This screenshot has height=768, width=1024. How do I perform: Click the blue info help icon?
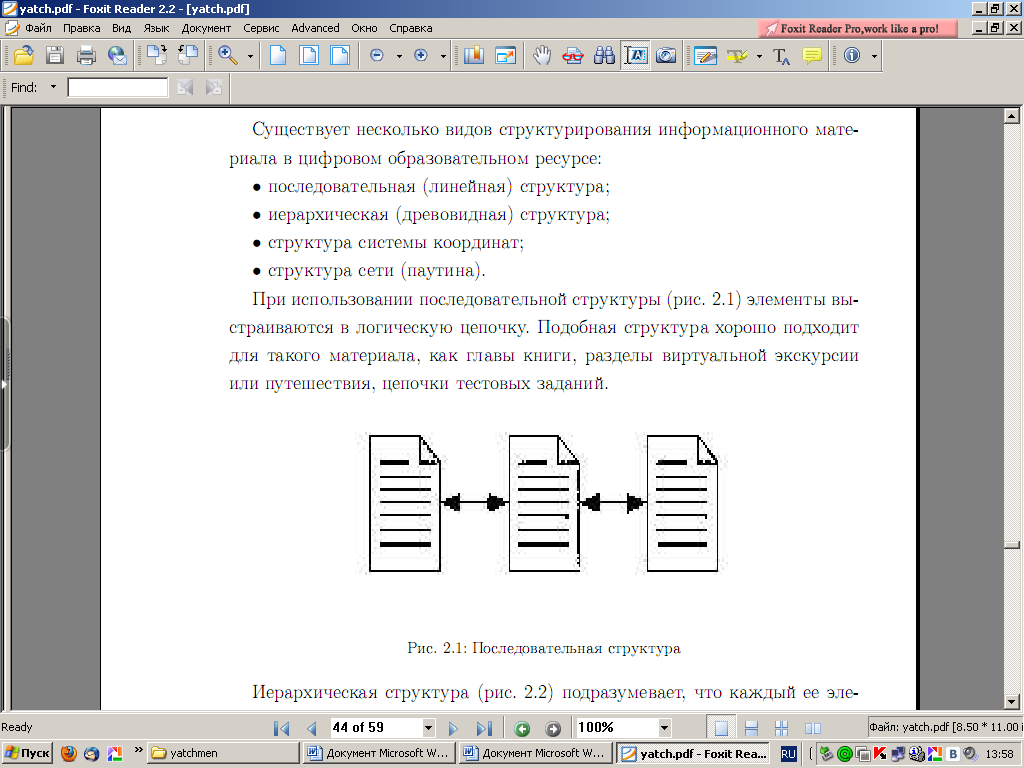coord(852,56)
